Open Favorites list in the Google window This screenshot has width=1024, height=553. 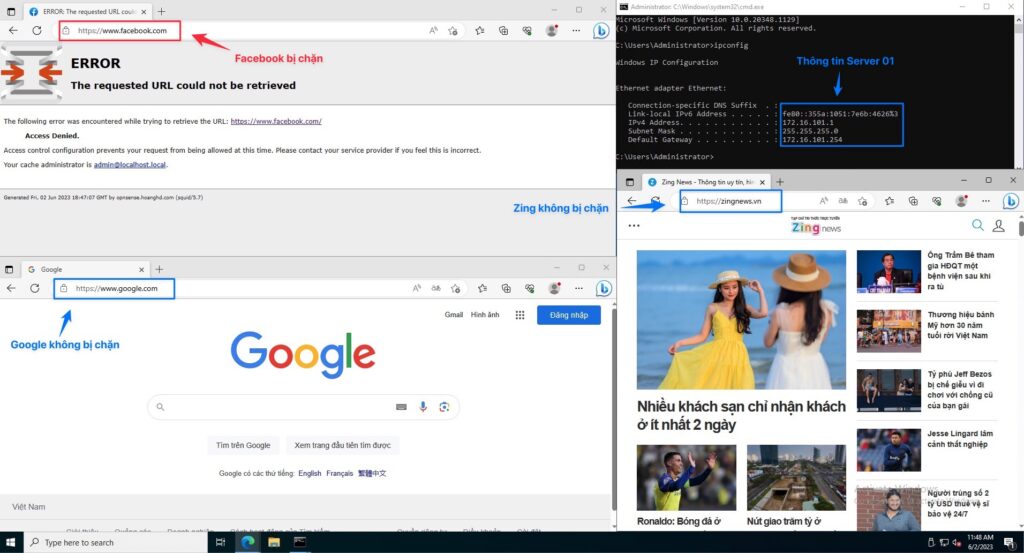tap(482, 288)
